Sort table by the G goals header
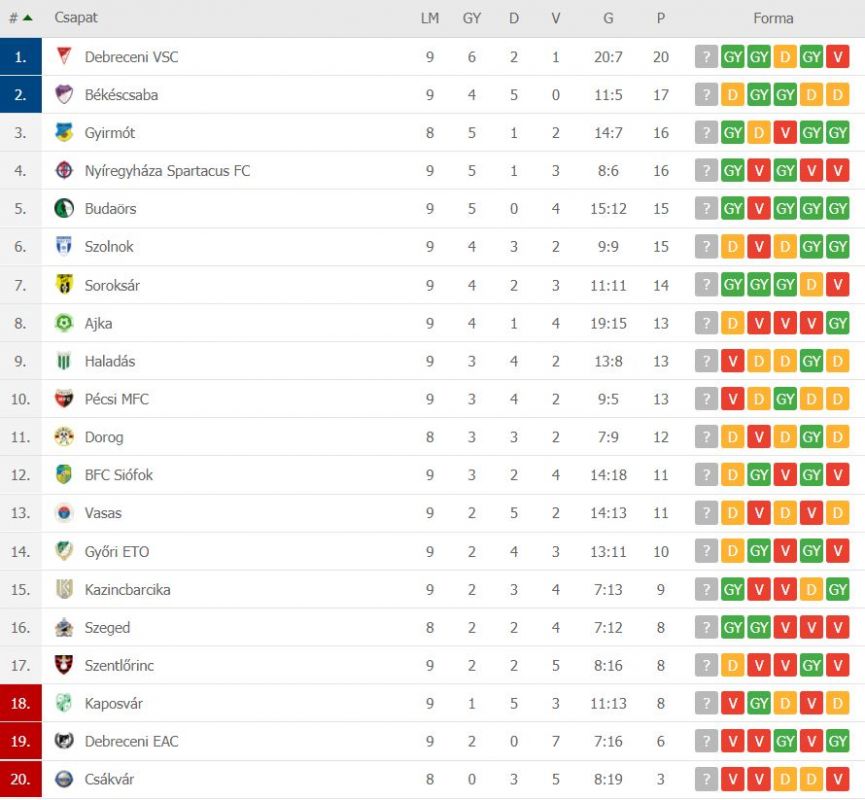This screenshot has width=865, height=800. coord(608,18)
